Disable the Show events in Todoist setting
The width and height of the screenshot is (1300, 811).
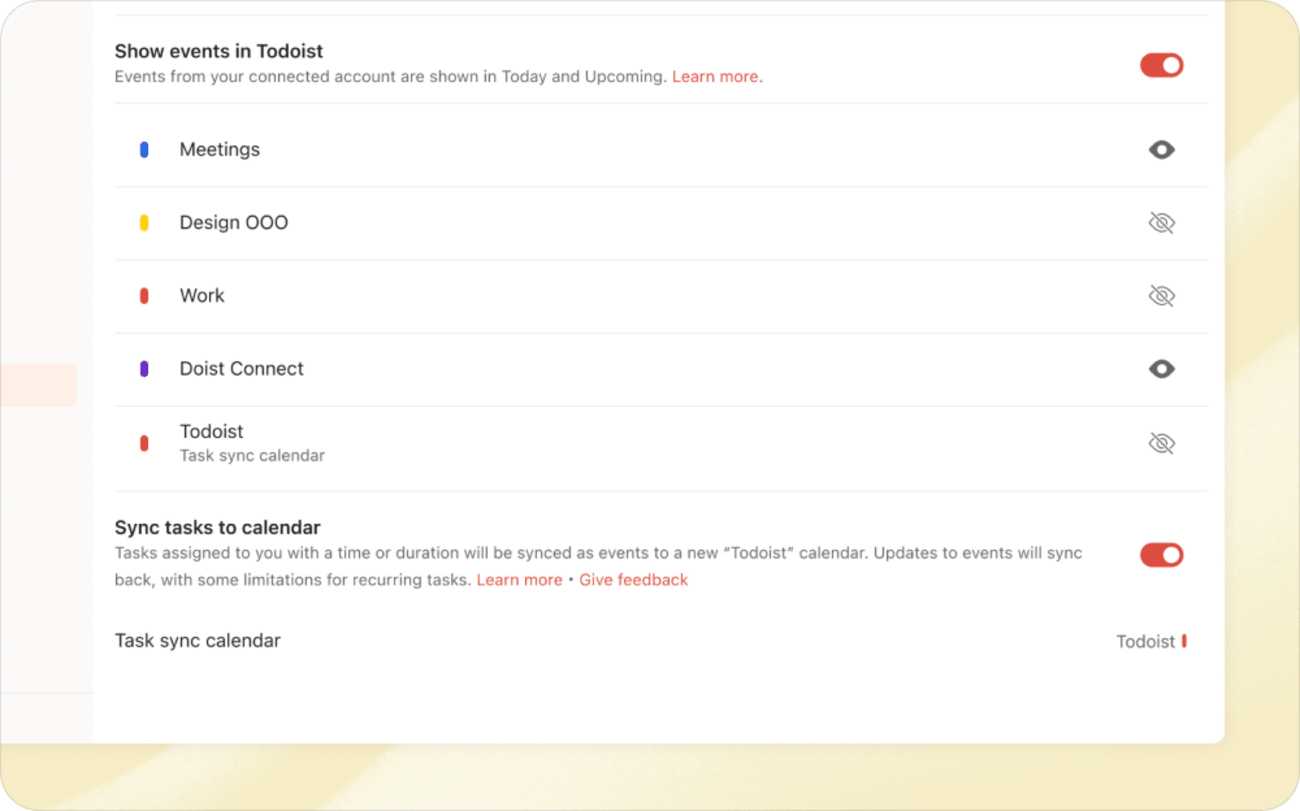(x=1161, y=64)
